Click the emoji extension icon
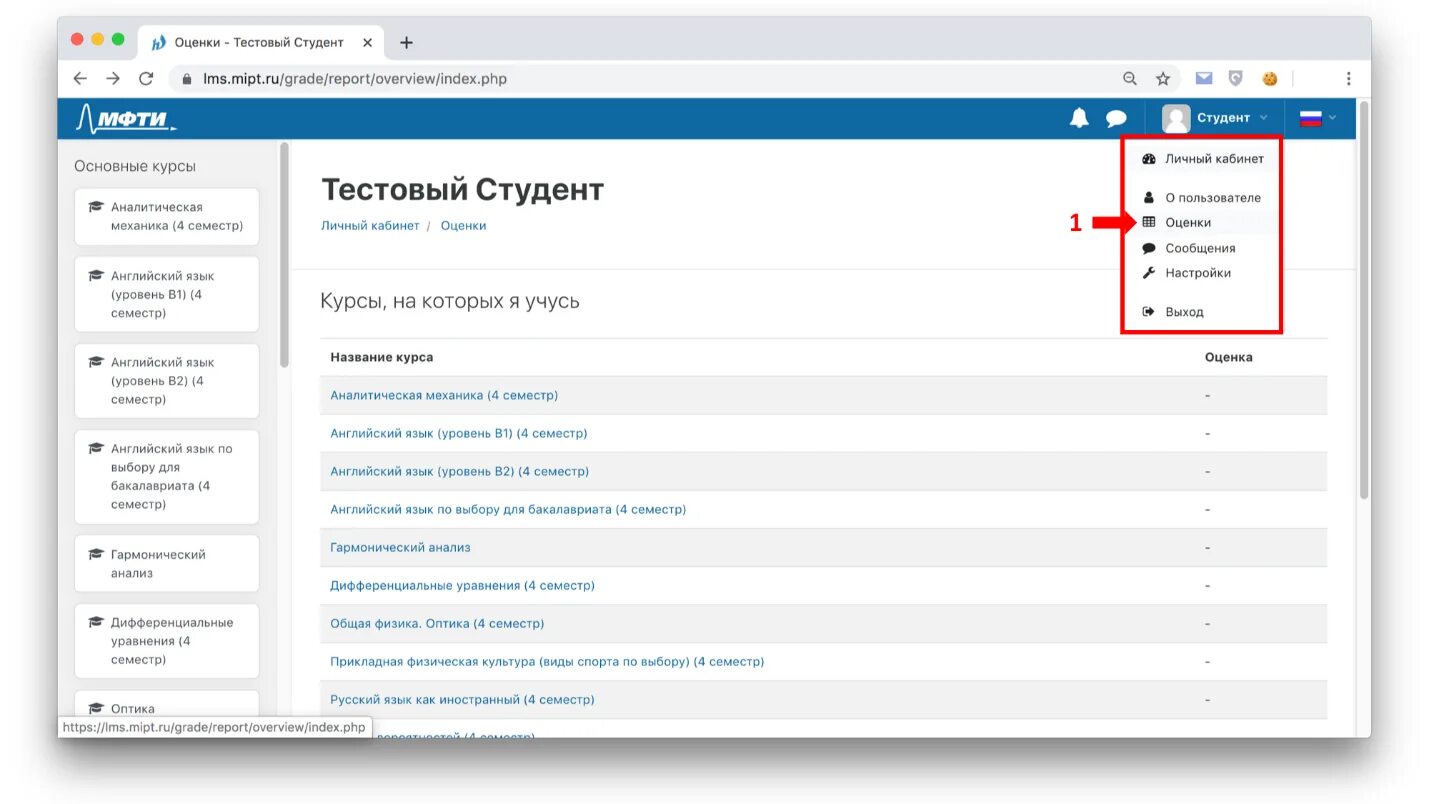This screenshot has width=1429, height=804. 1270,77
